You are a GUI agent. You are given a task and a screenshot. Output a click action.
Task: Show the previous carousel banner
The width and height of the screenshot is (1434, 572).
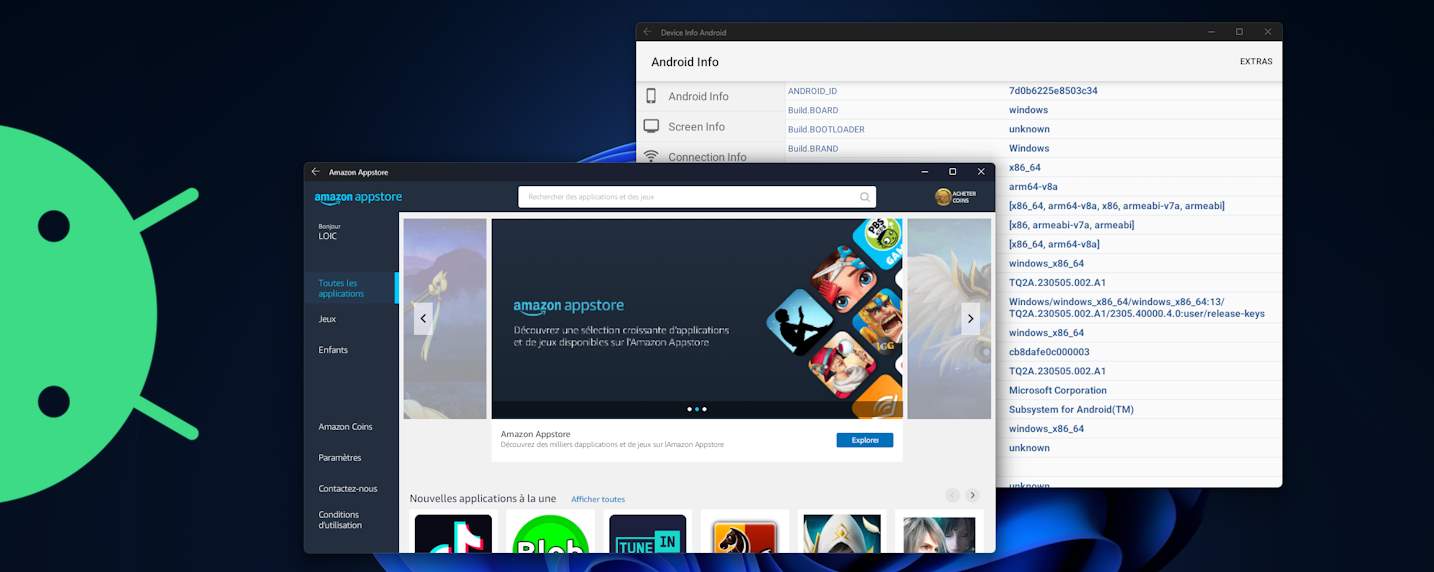[x=423, y=318]
